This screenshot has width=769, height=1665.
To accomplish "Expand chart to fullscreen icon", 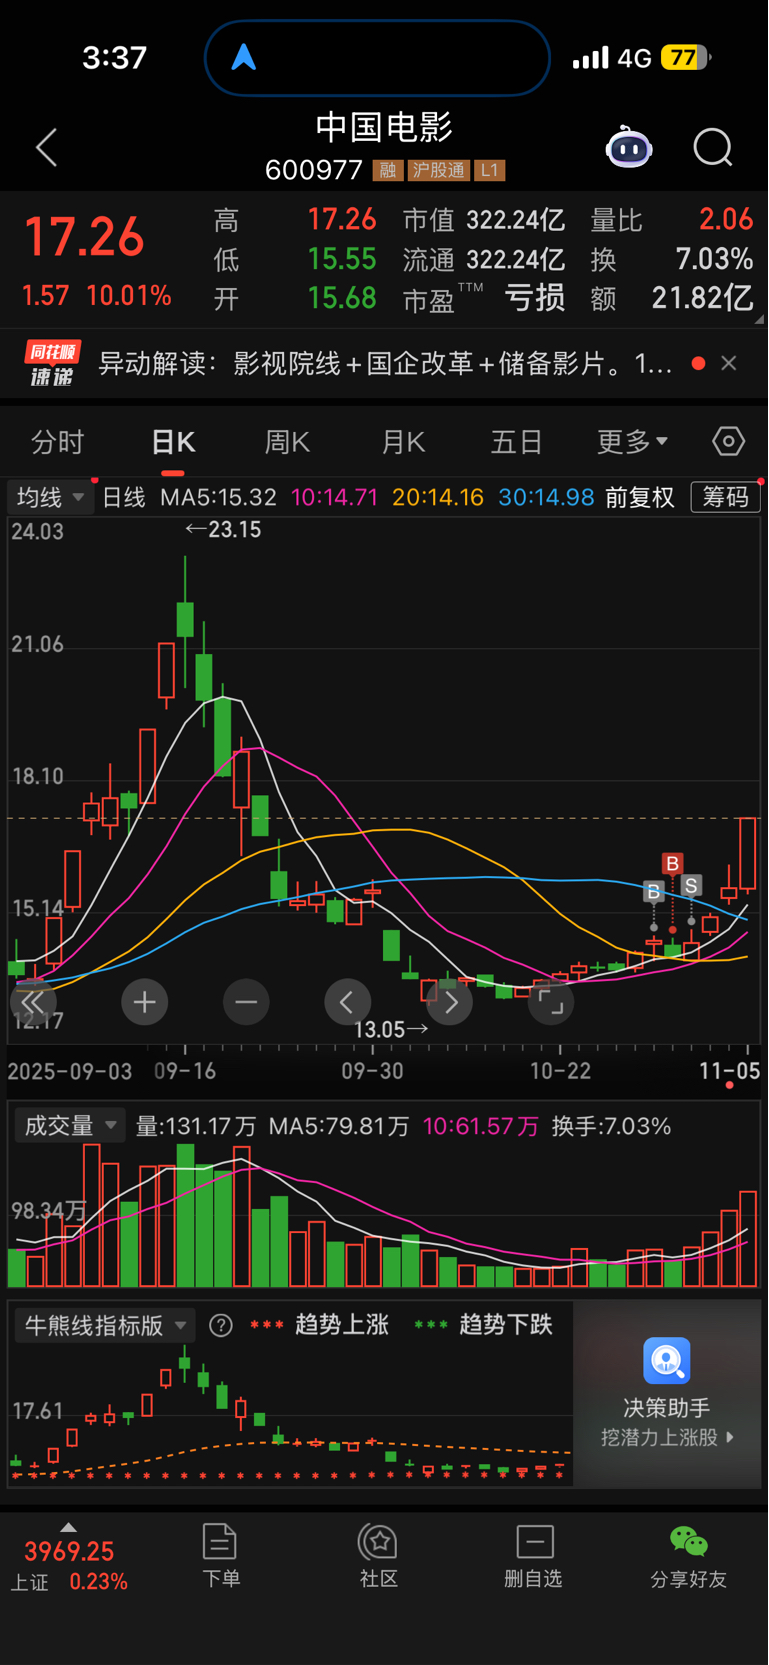I will point(551,1002).
